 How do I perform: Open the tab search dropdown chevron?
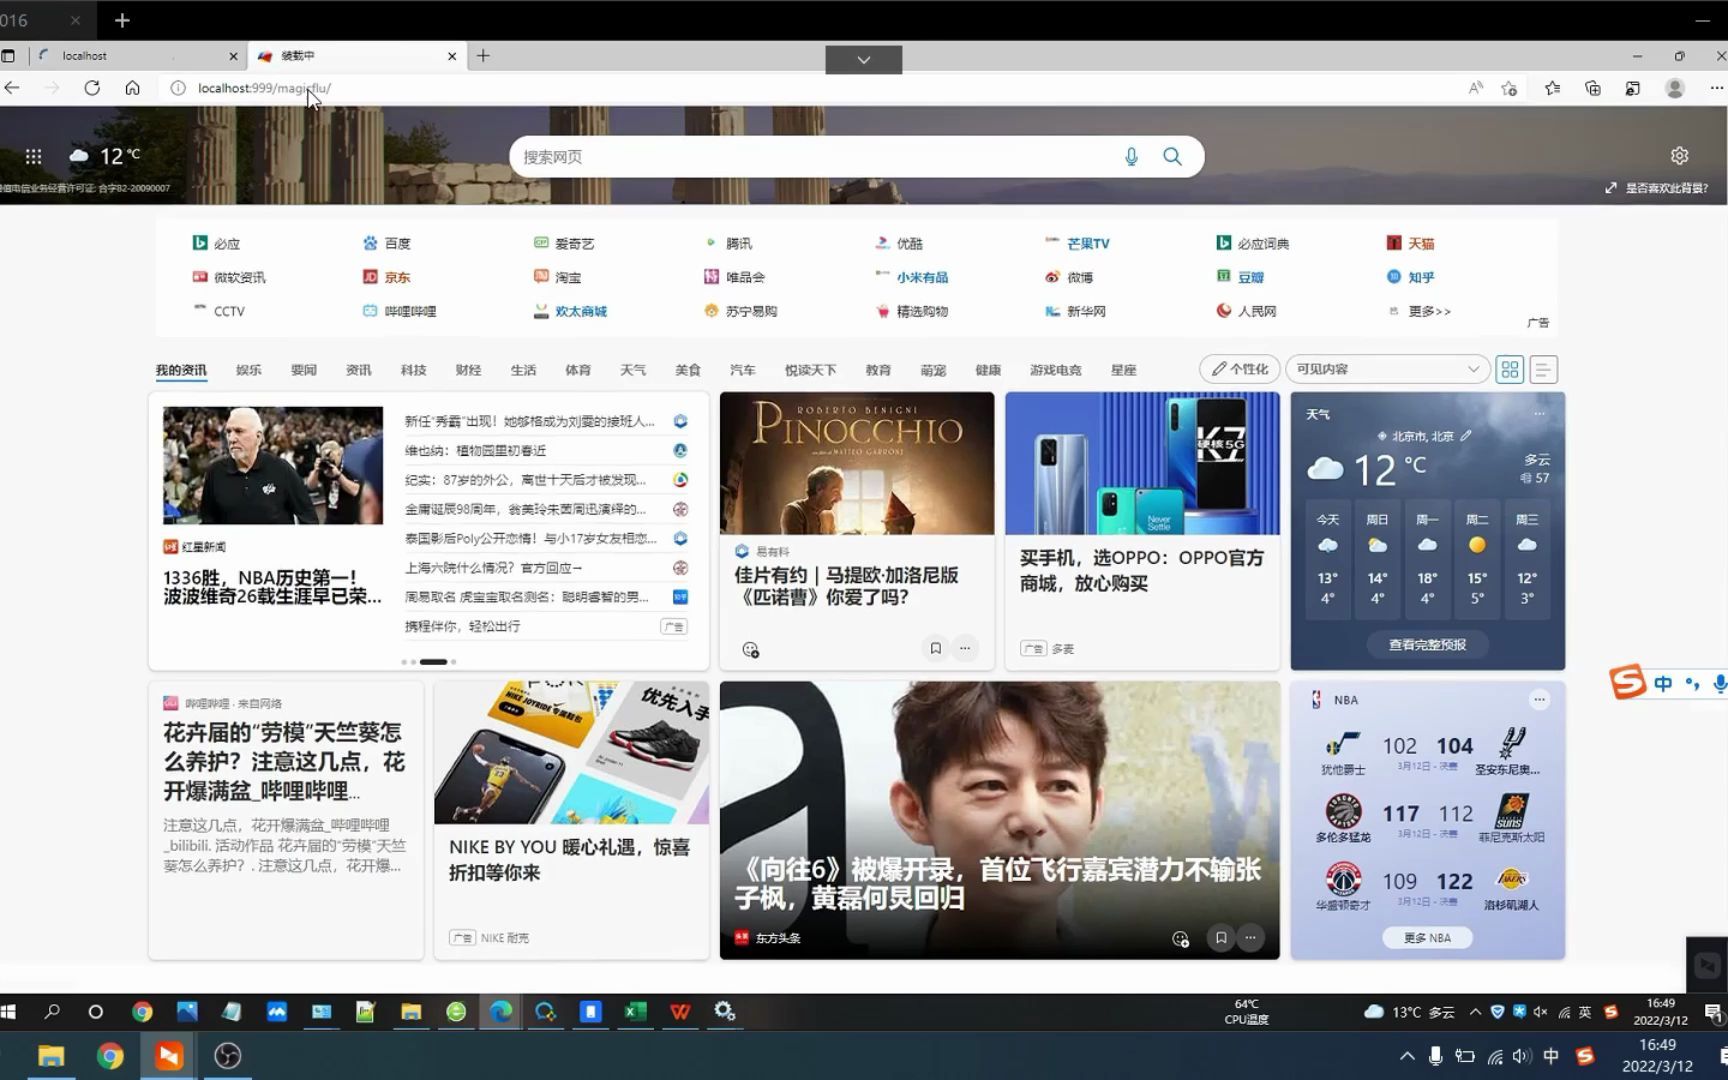864,60
